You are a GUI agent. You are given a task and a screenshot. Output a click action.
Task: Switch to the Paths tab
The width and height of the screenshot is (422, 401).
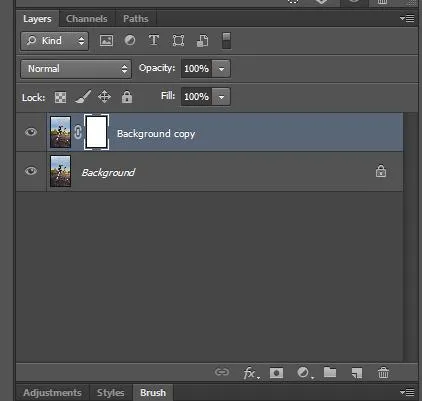(x=136, y=19)
